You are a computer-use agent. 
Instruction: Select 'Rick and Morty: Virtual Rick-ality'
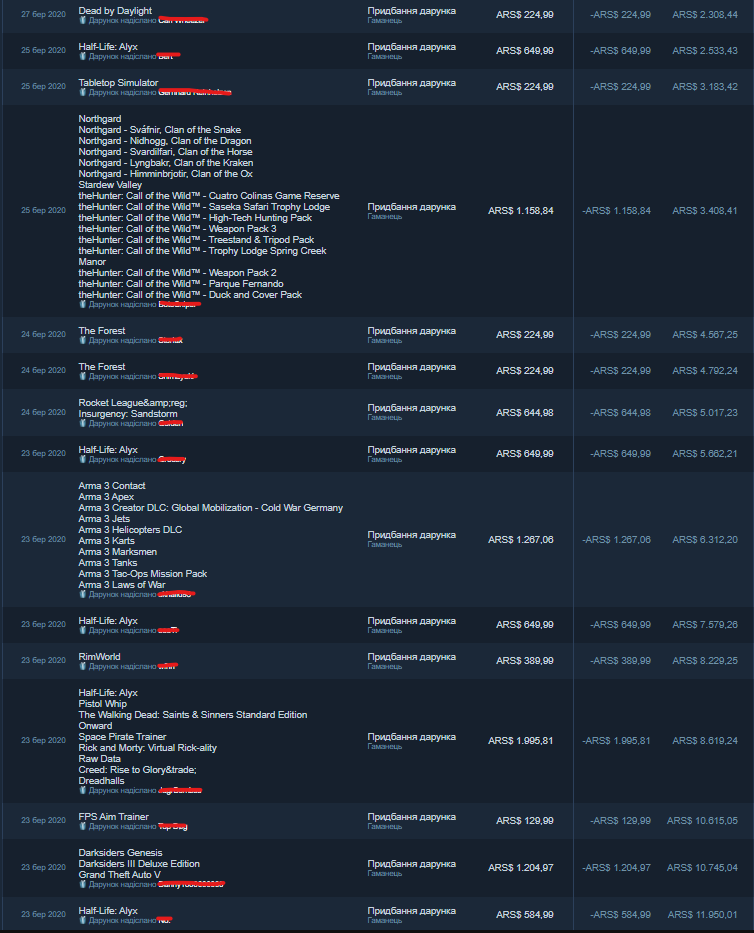tap(148, 747)
